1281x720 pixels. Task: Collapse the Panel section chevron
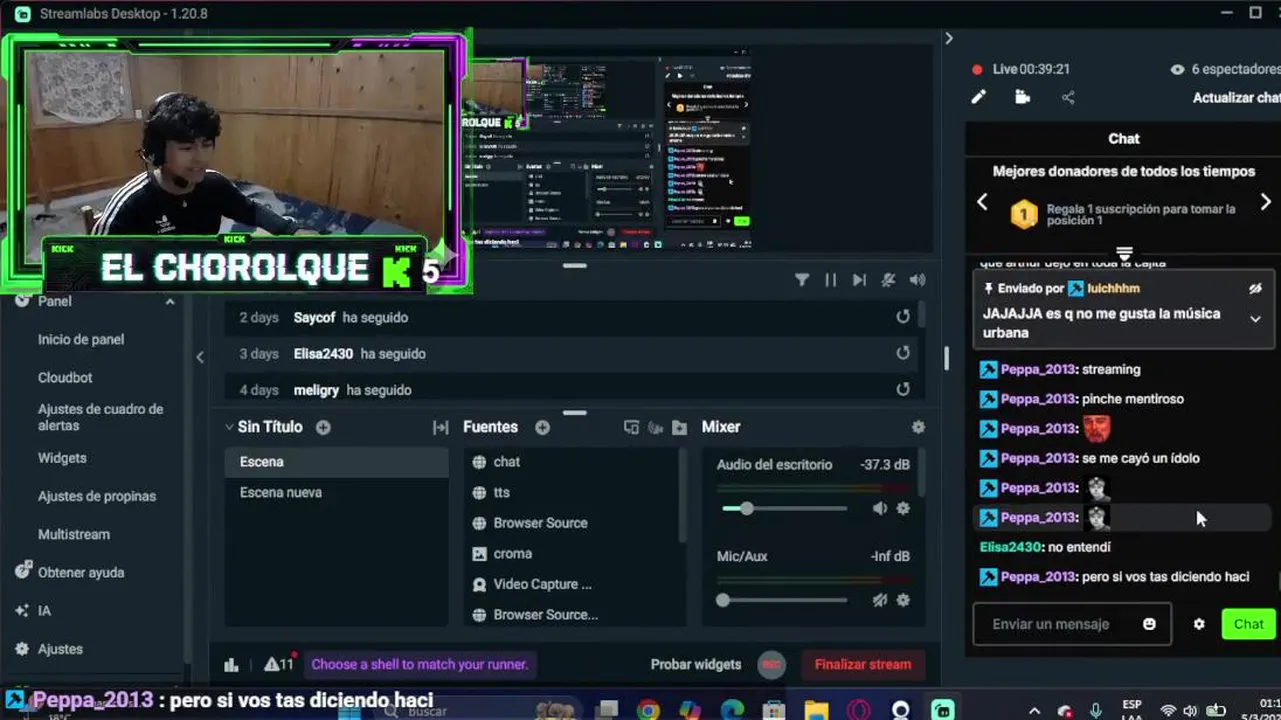169,301
